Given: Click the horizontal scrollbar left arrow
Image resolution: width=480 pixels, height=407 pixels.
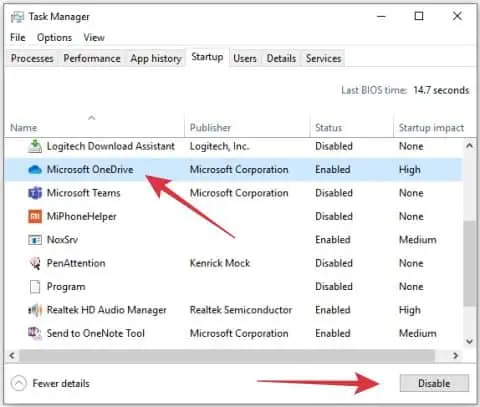Looking at the screenshot, I should pos(12,355).
